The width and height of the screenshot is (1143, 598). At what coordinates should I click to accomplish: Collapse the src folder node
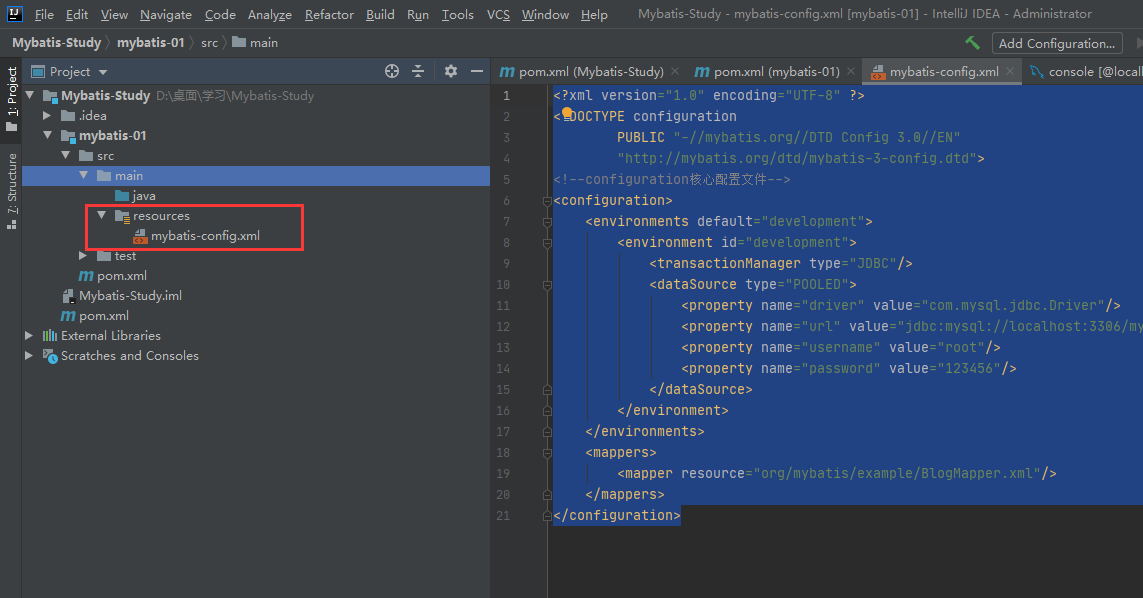pos(66,155)
